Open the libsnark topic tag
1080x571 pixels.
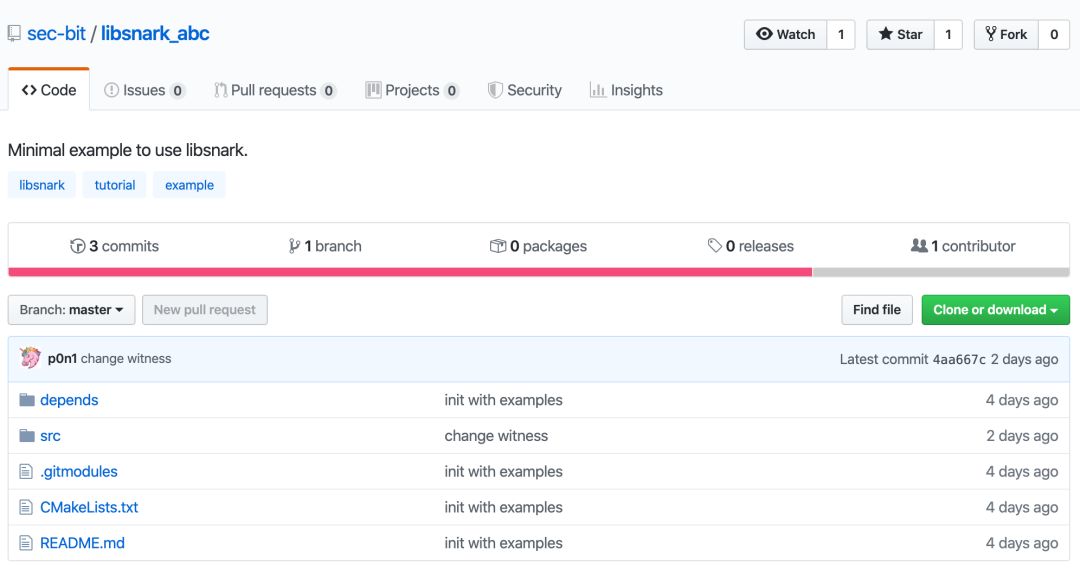42,185
